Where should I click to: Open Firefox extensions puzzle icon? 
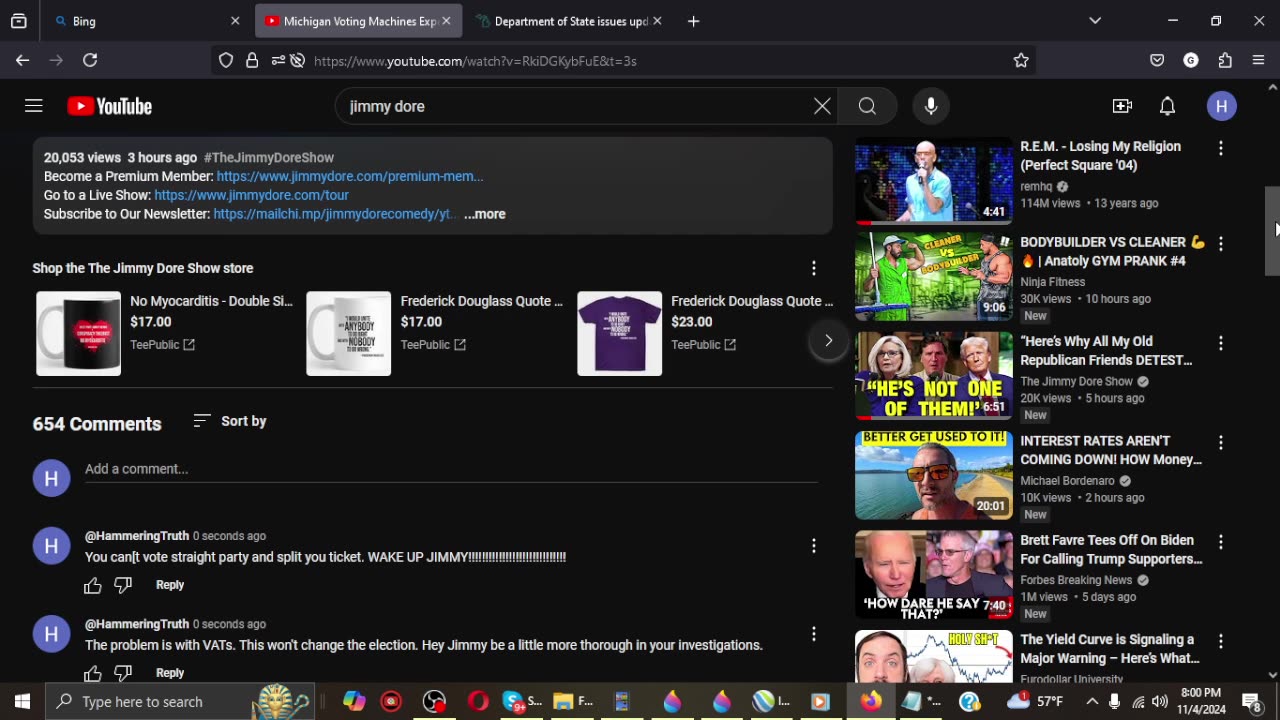pyautogui.click(x=1225, y=60)
